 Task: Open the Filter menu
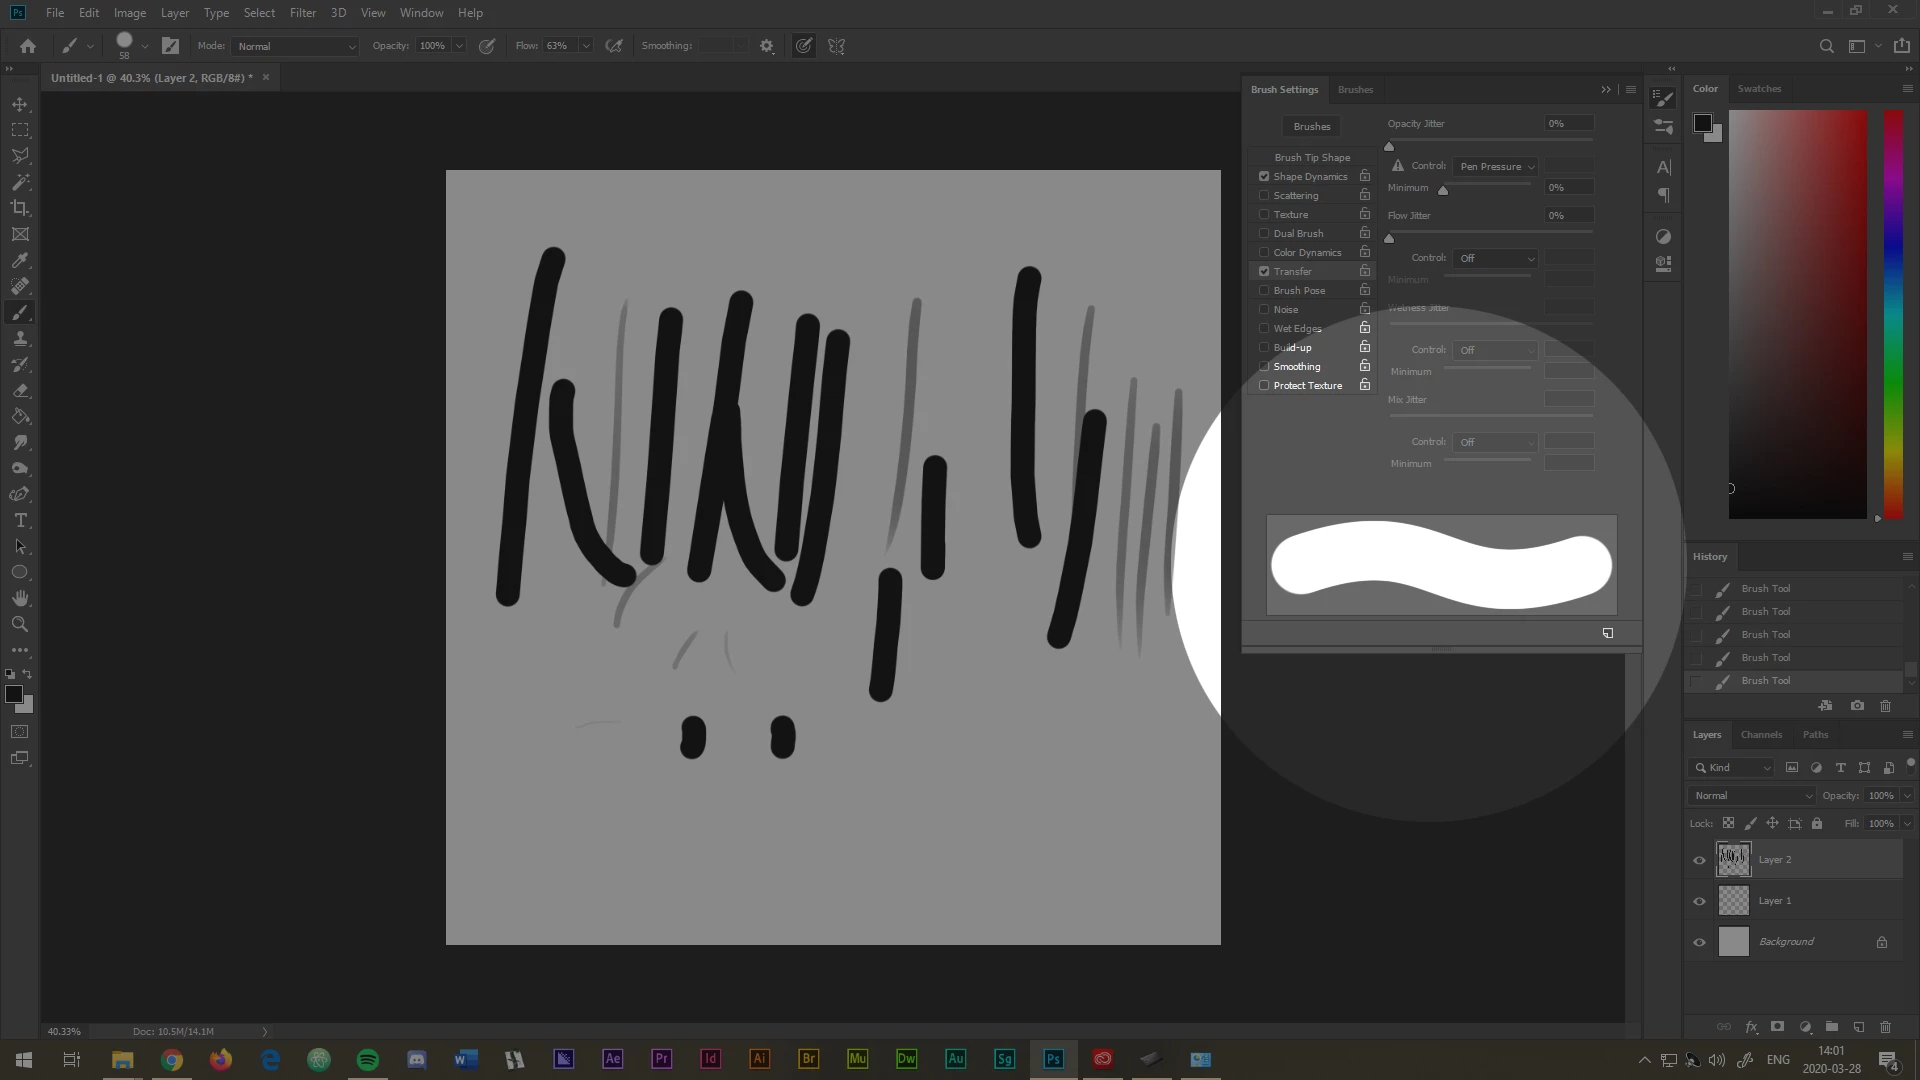click(302, 13)
